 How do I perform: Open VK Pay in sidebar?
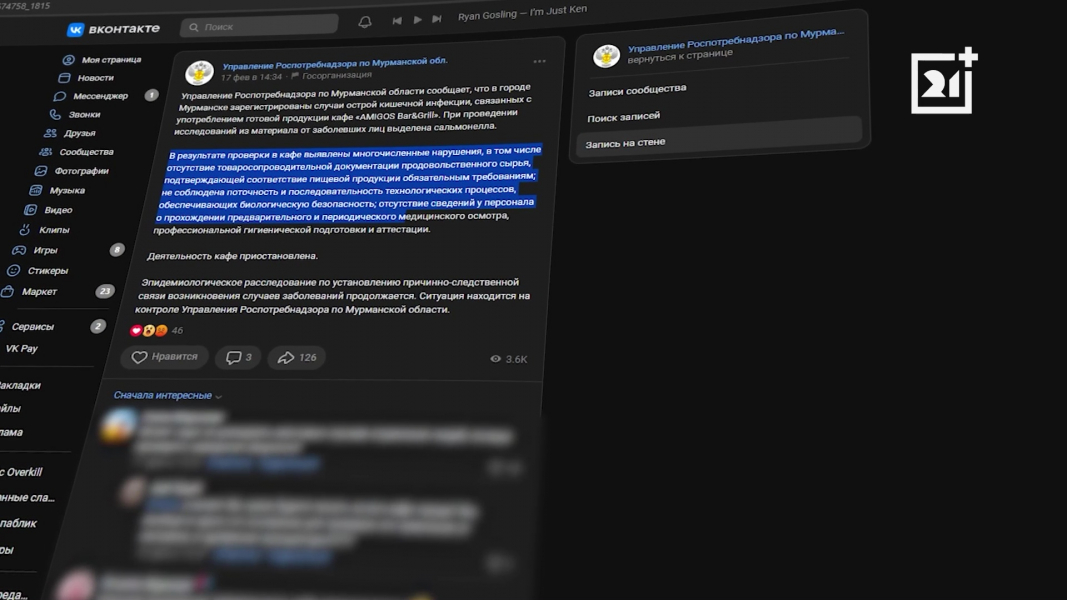(21, 348)
